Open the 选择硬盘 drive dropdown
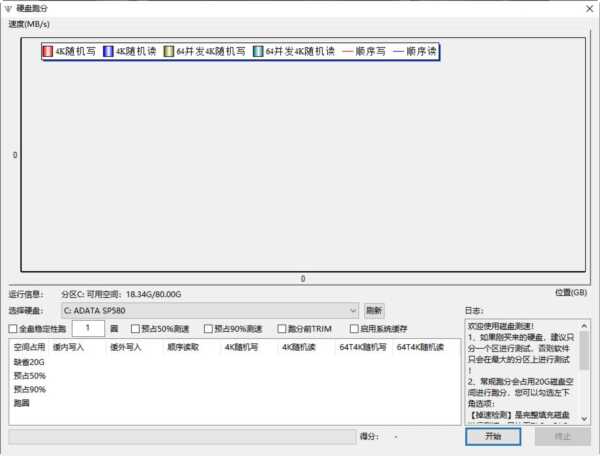This screenshot has height=456, width=600. tap(209, 311)
